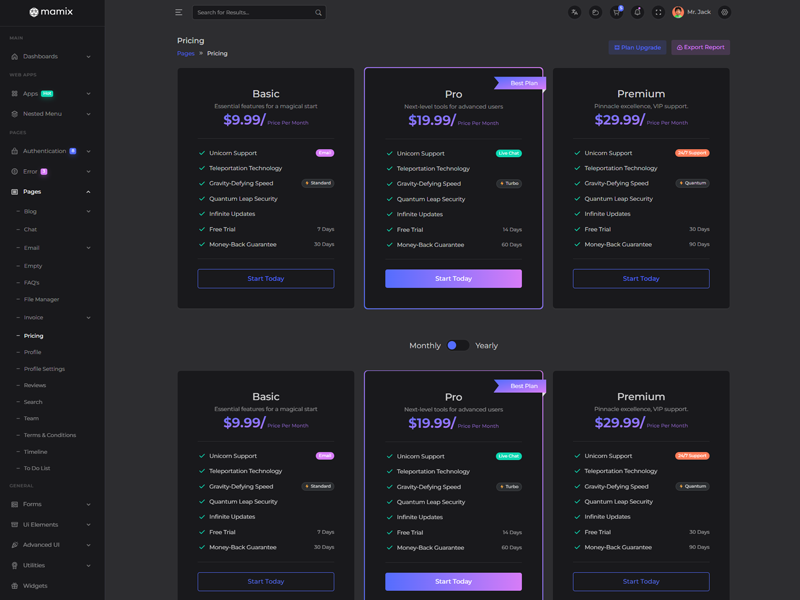This screenshot has height=600, width=800.
Task: Click the Search for Results field
Action: pos(250,13)
